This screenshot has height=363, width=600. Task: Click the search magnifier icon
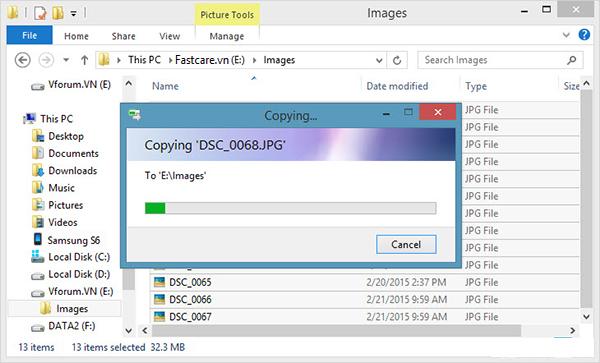point(571,60)
